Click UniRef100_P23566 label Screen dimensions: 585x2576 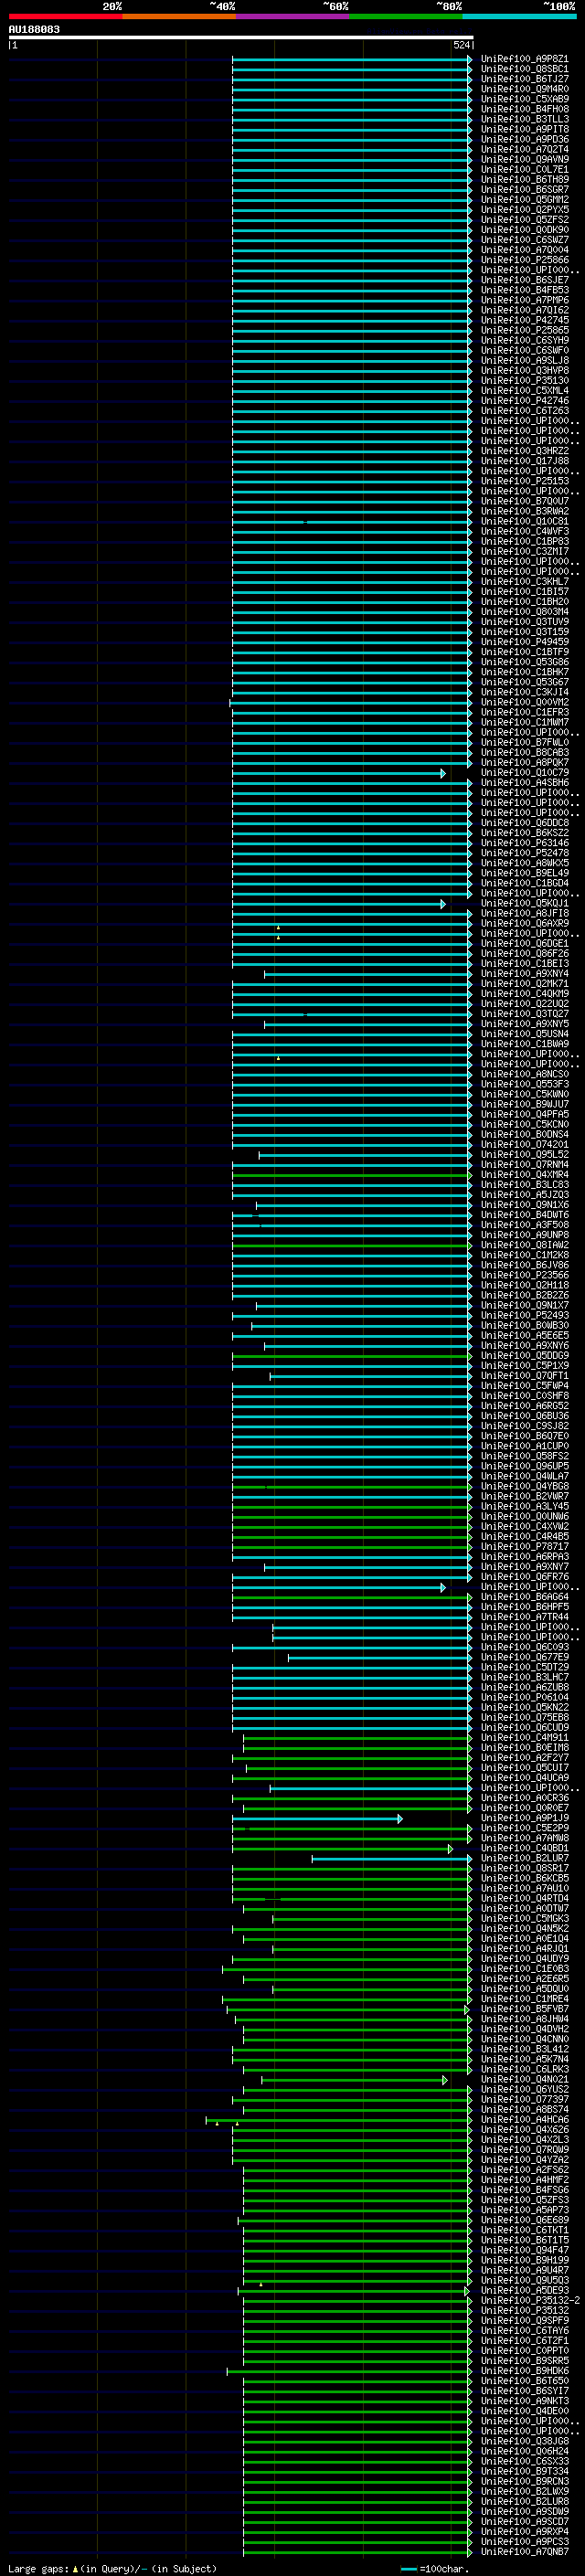point(524,1275)
